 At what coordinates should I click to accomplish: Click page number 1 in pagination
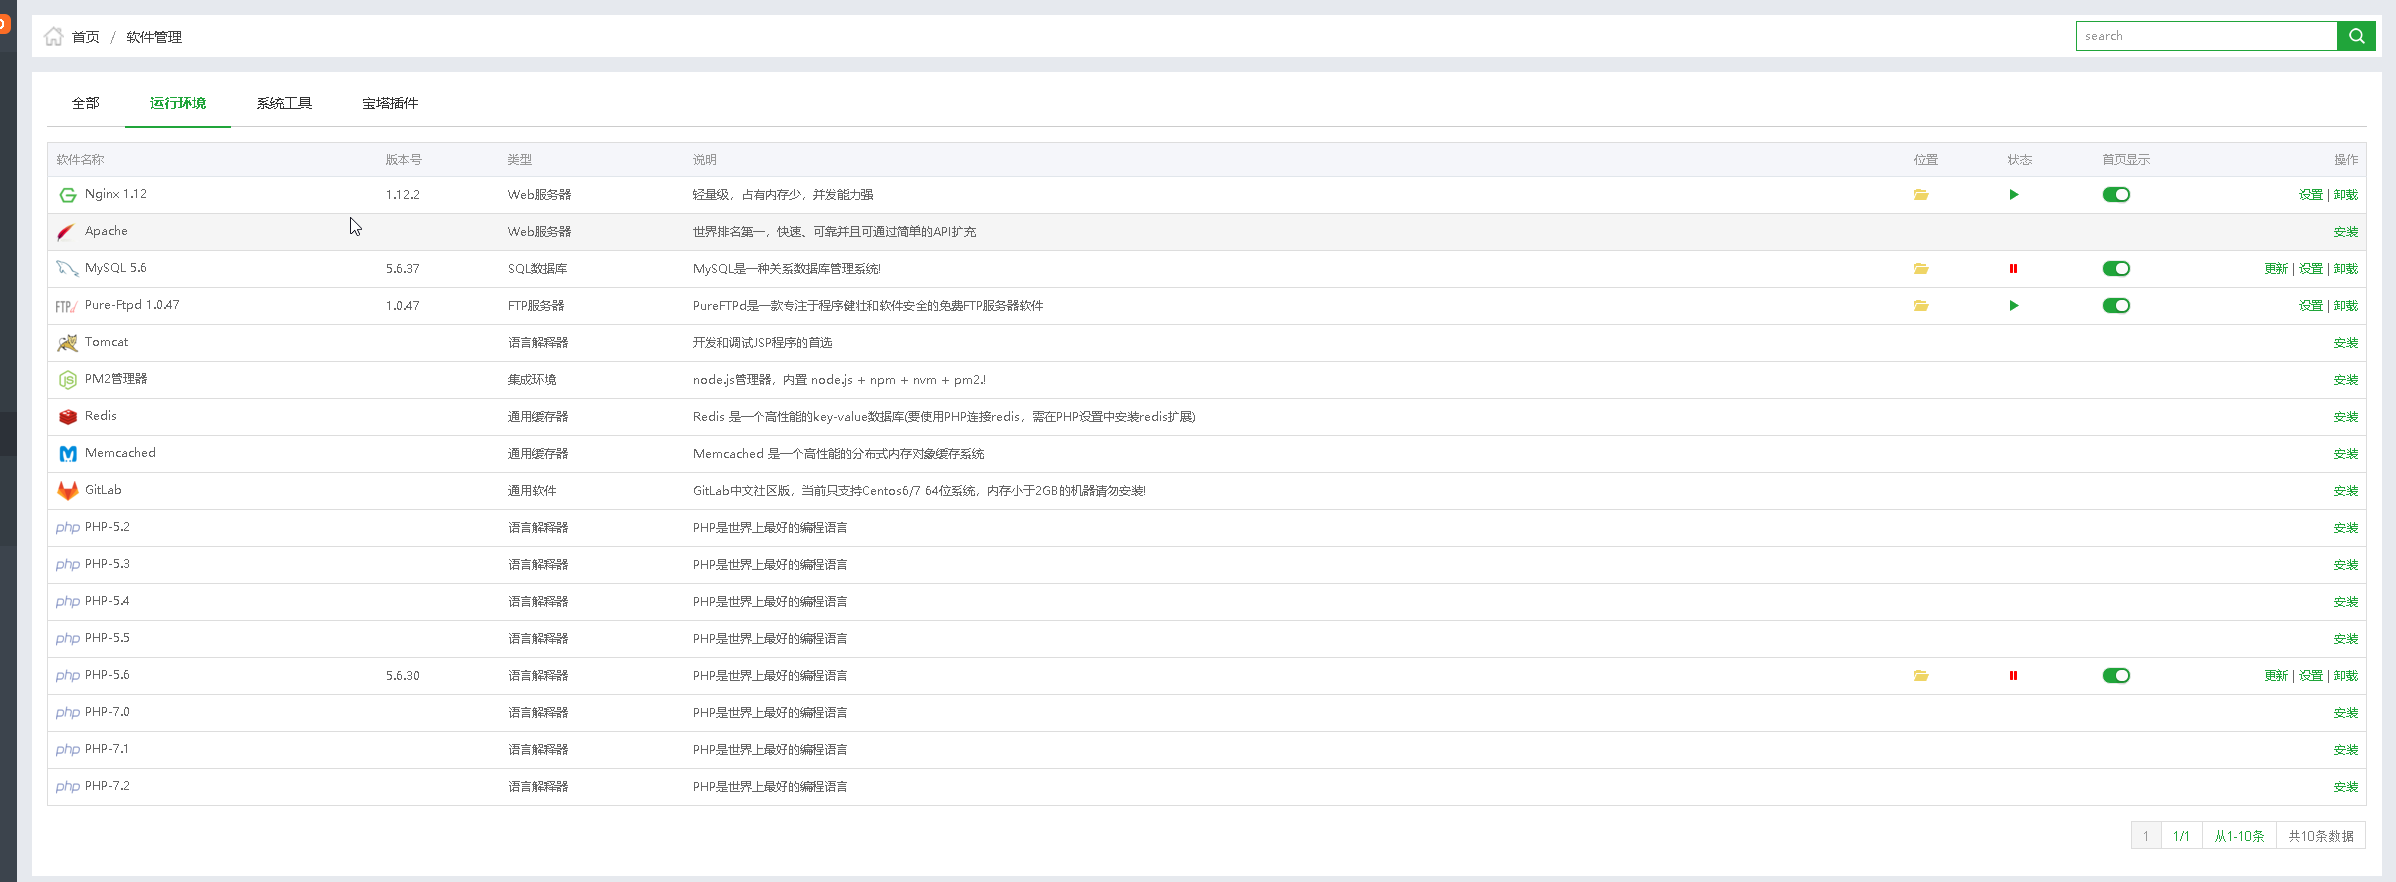coord(2145,836)
